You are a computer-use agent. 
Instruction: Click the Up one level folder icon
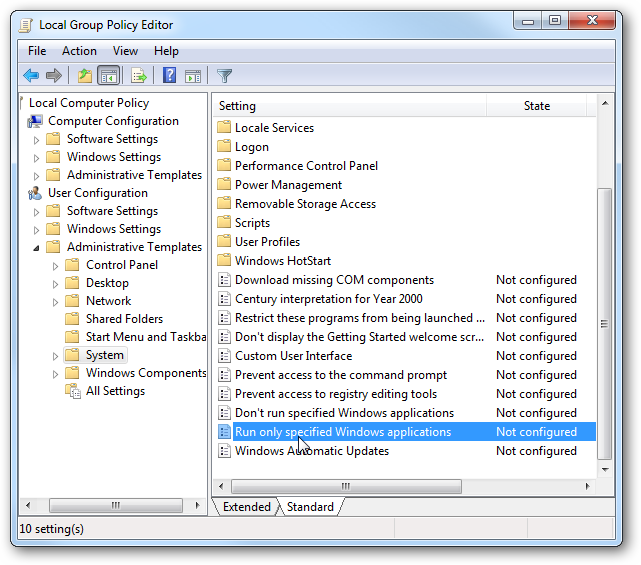pos(85,76)
